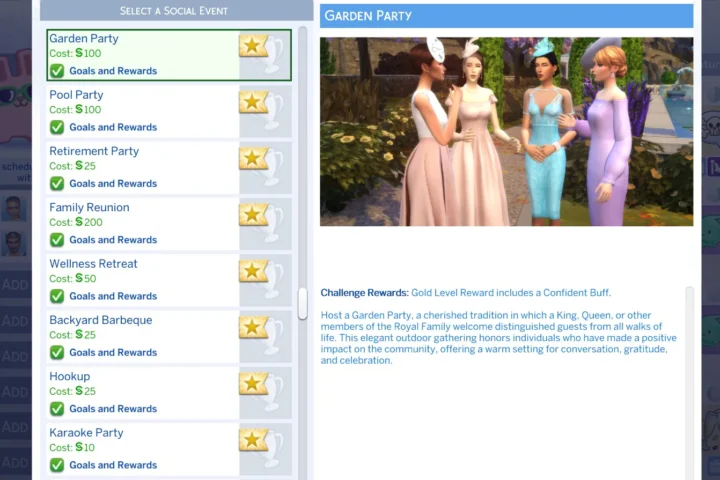The image size is (720, 480).
Task: Select the Pool Party event
Action: [169, 111]
